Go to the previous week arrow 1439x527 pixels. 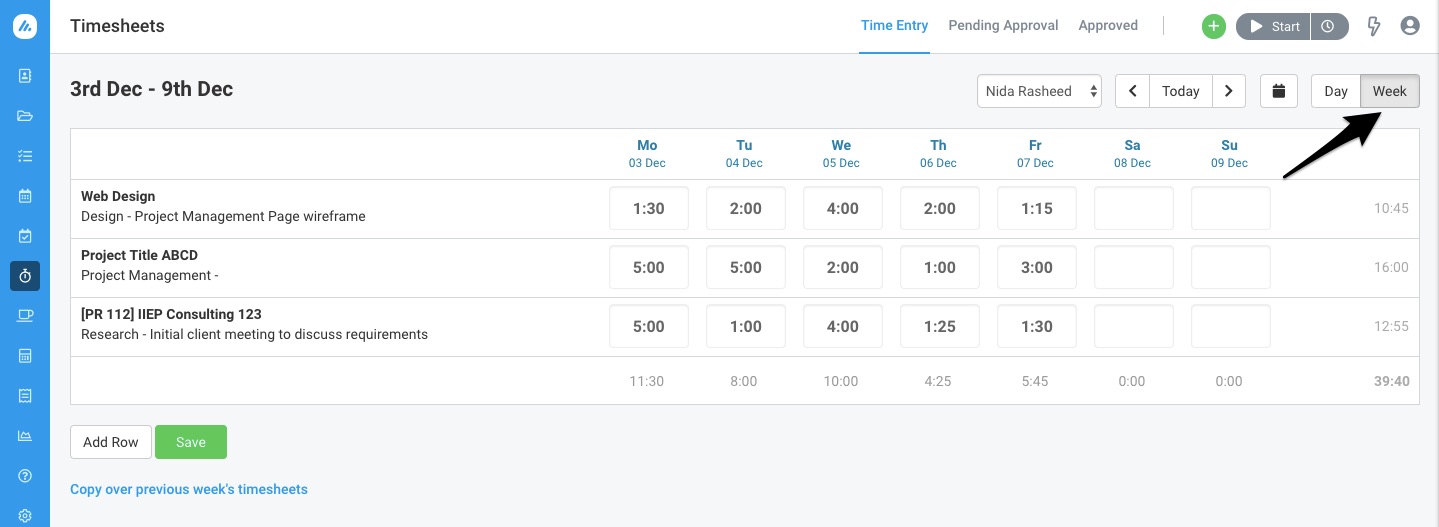point(1132,91)
